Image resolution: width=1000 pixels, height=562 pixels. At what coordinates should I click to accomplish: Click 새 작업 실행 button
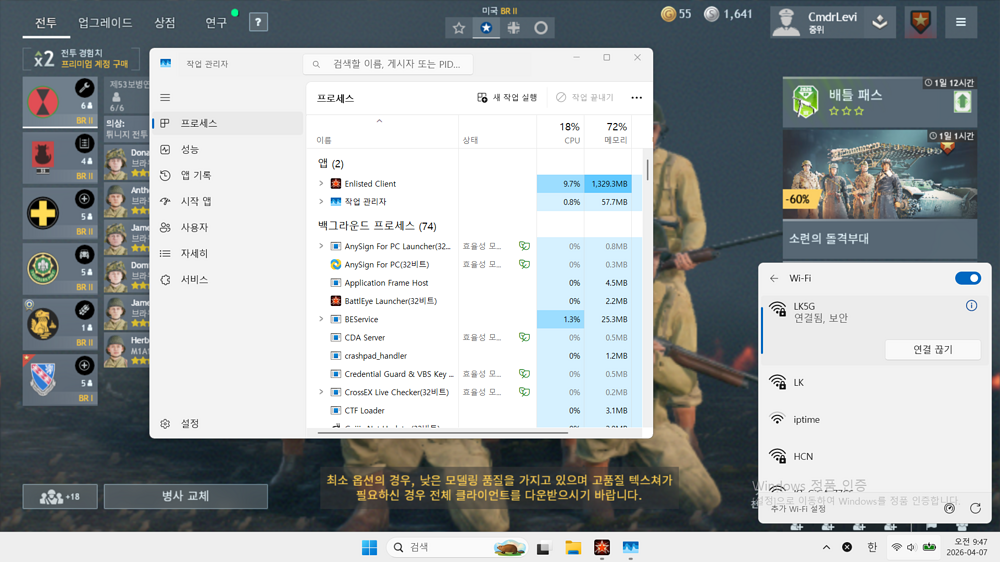[508, 98]
